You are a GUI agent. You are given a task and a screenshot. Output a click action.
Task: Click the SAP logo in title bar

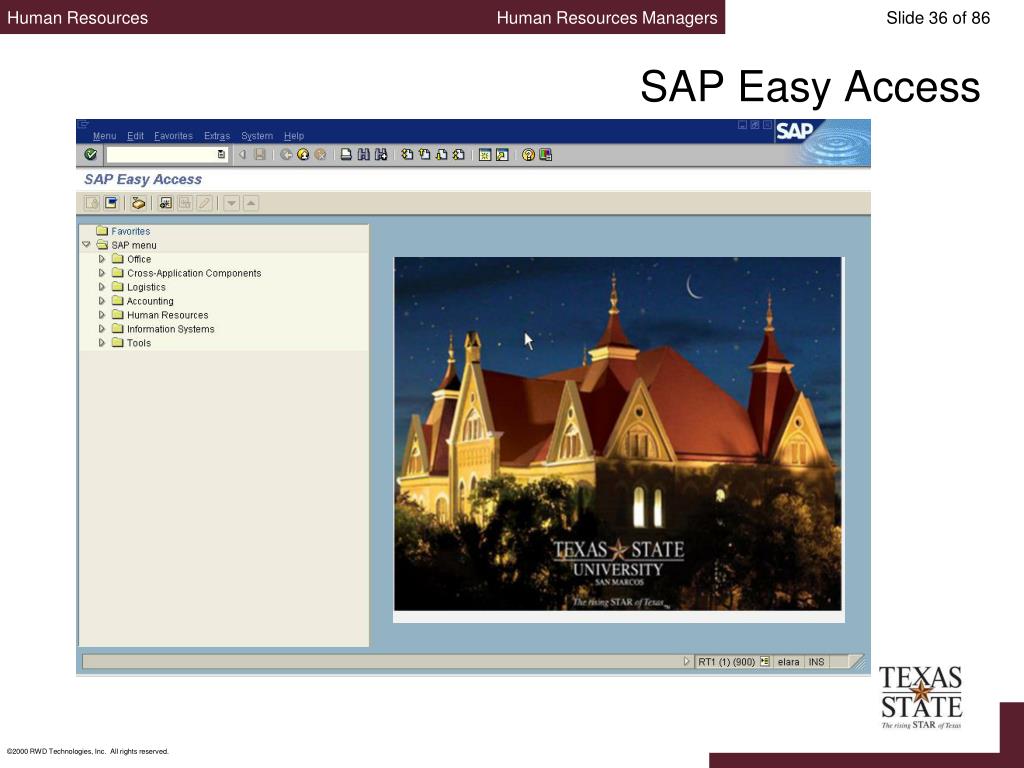click(794, 131)
